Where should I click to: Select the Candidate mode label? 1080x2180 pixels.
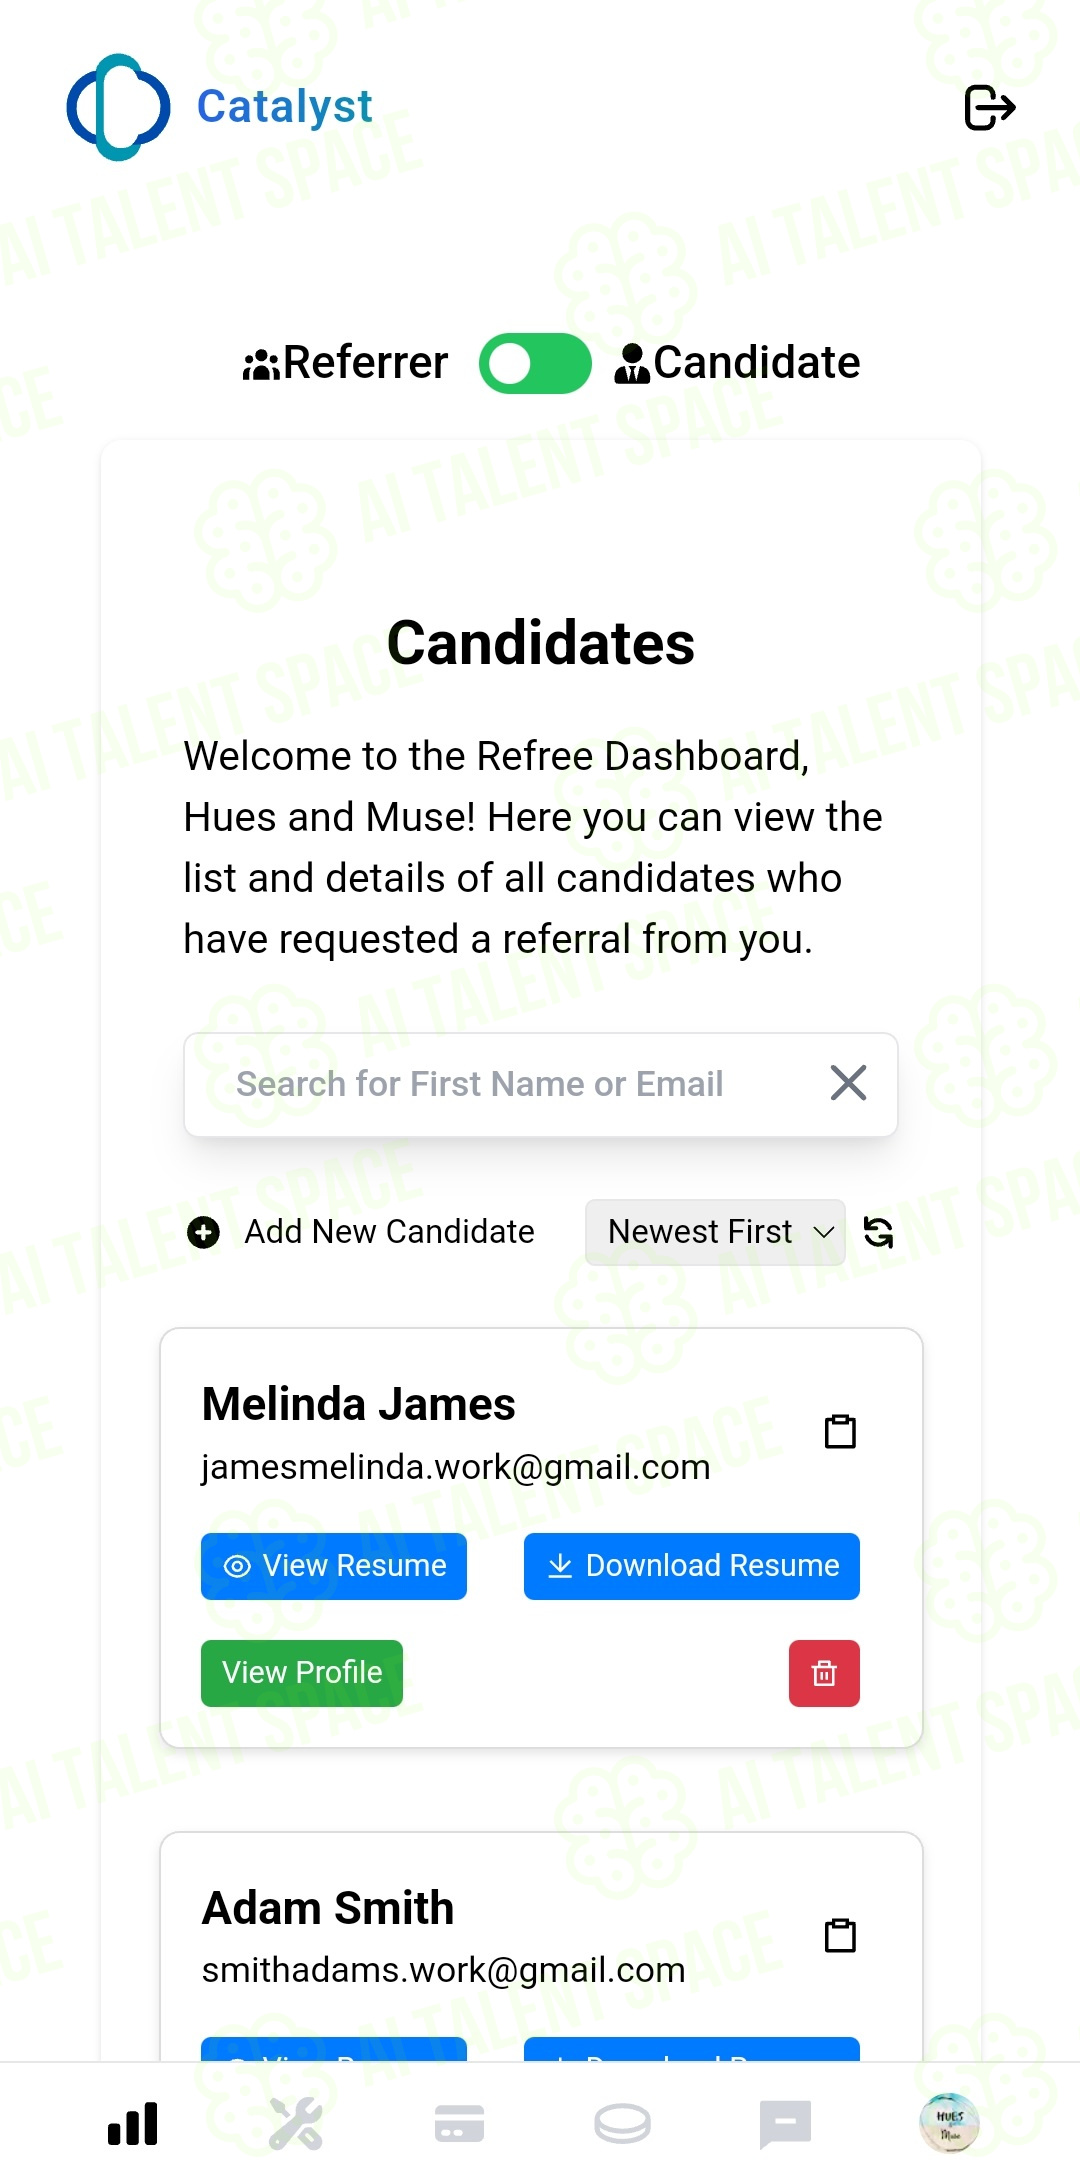click(737, 363)
